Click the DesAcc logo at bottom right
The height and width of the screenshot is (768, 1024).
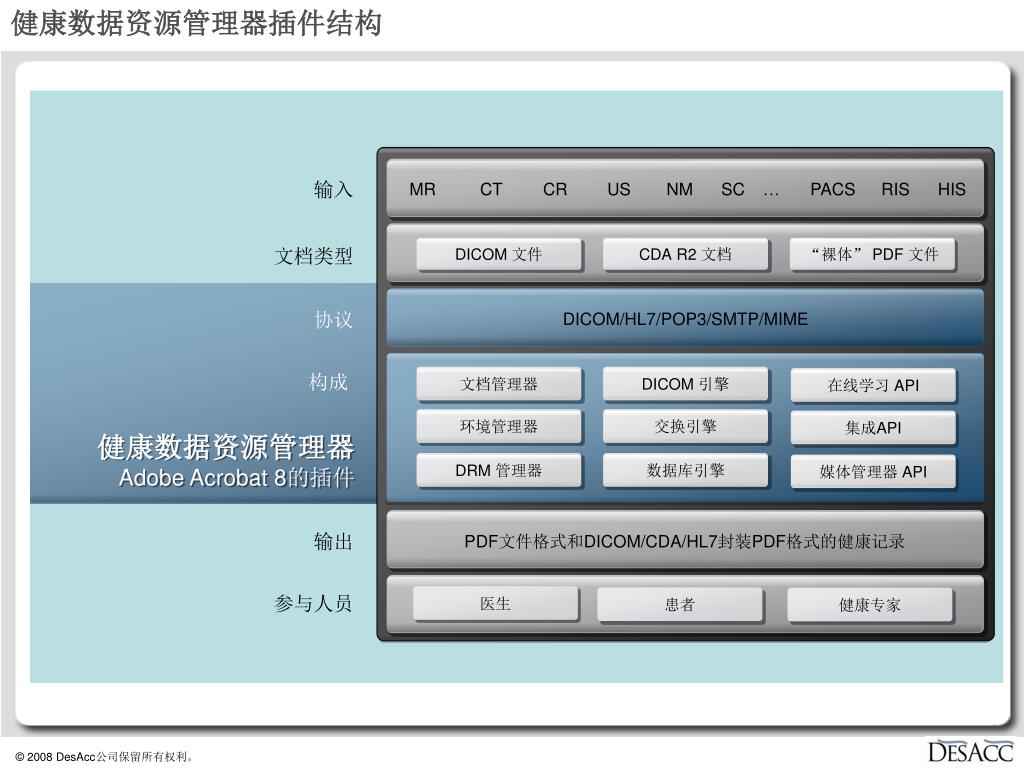(x=970, y=751)
